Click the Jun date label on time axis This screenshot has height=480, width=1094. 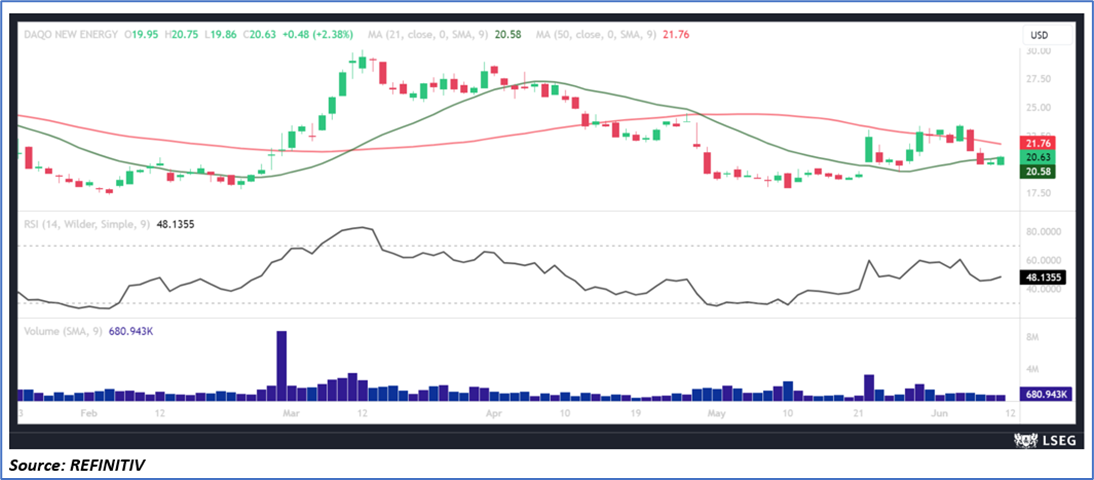coord(939,414)
